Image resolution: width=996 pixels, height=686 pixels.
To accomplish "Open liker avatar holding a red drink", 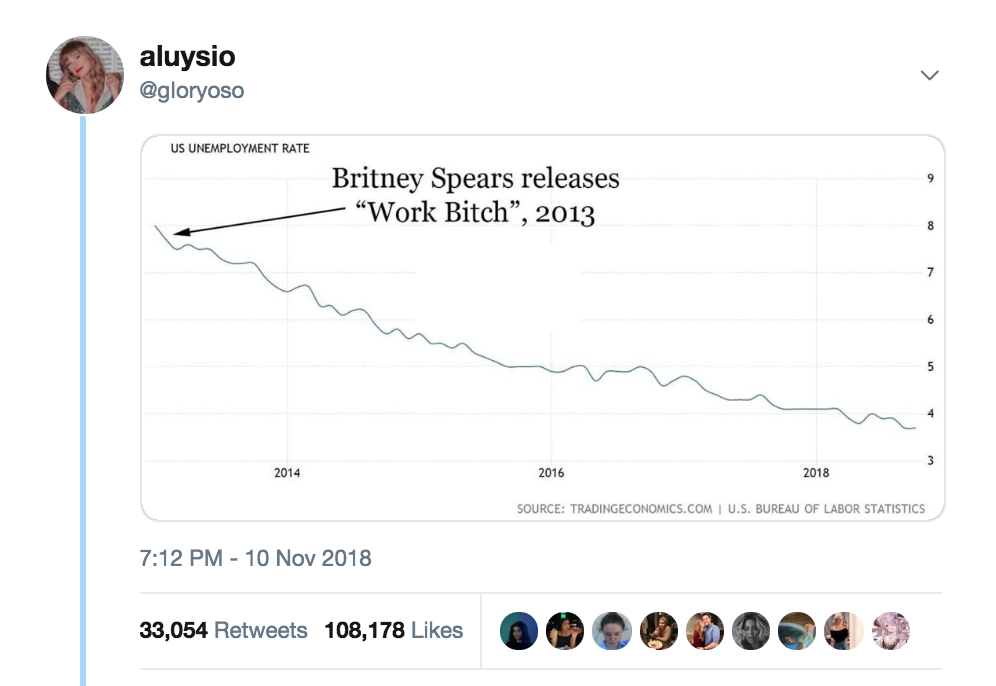I will coord(565,631).
